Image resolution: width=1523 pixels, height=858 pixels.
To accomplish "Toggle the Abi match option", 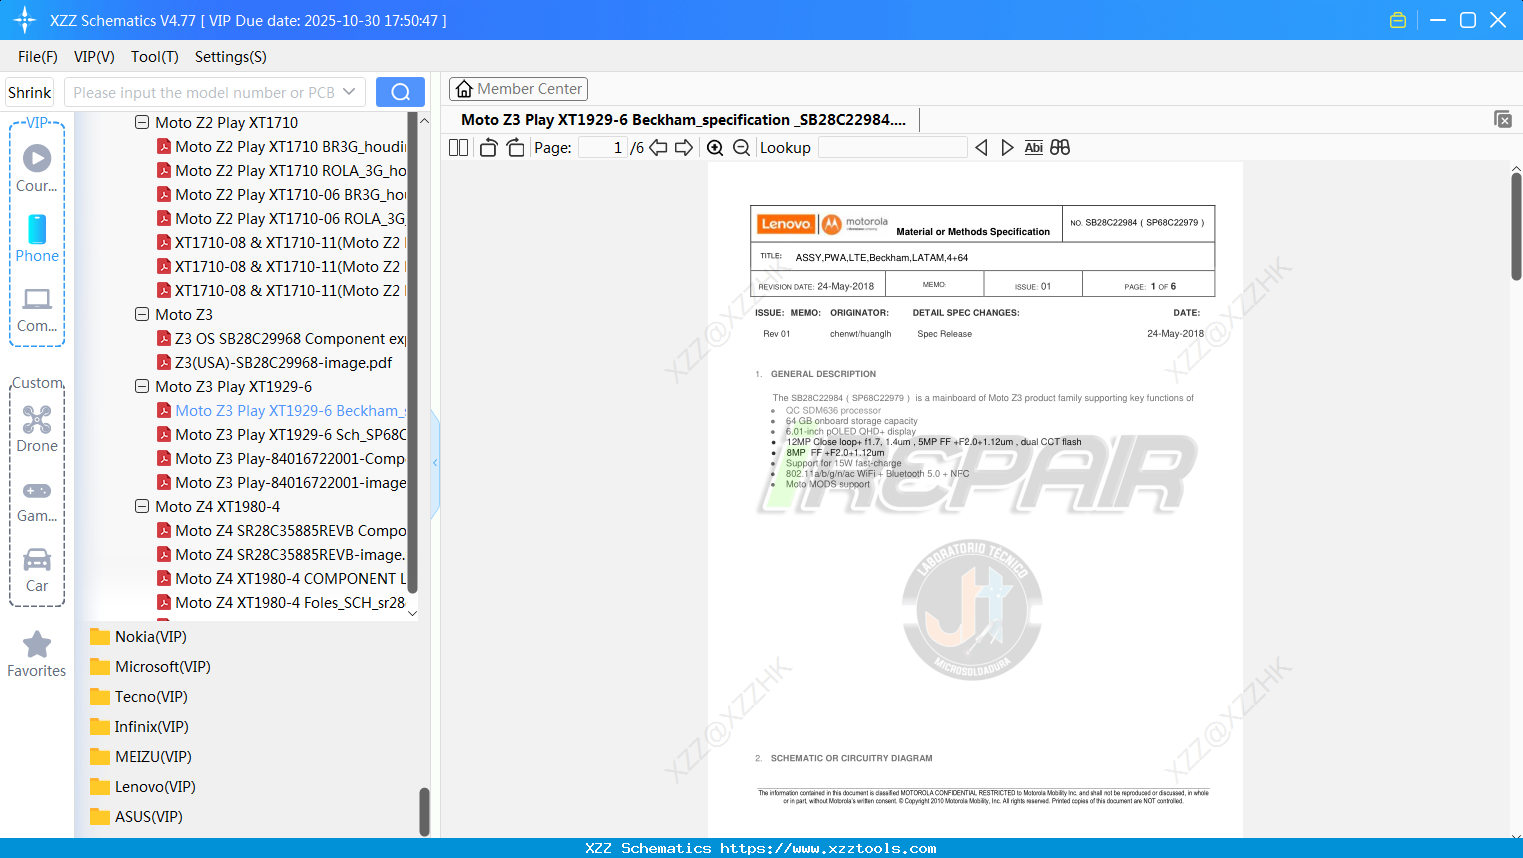I will 1034,147.
